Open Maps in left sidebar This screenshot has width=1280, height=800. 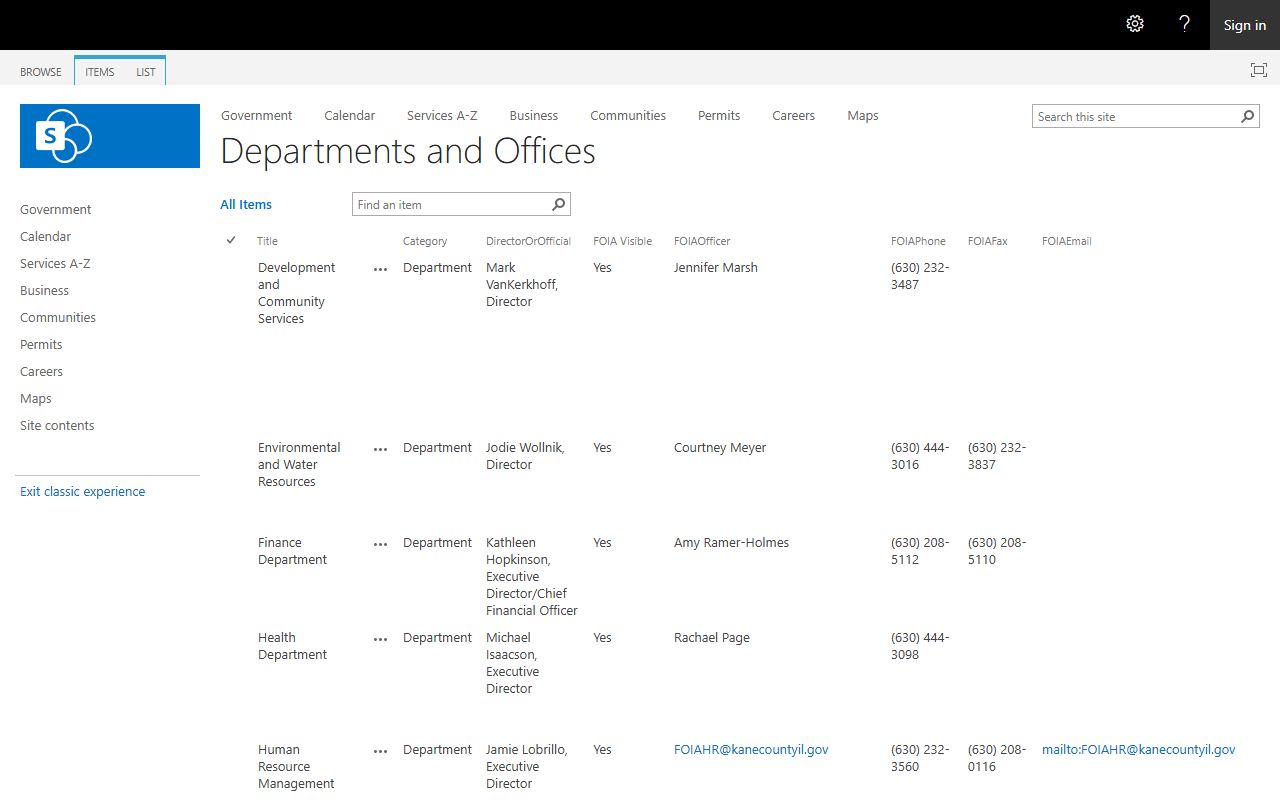point(36,399)
